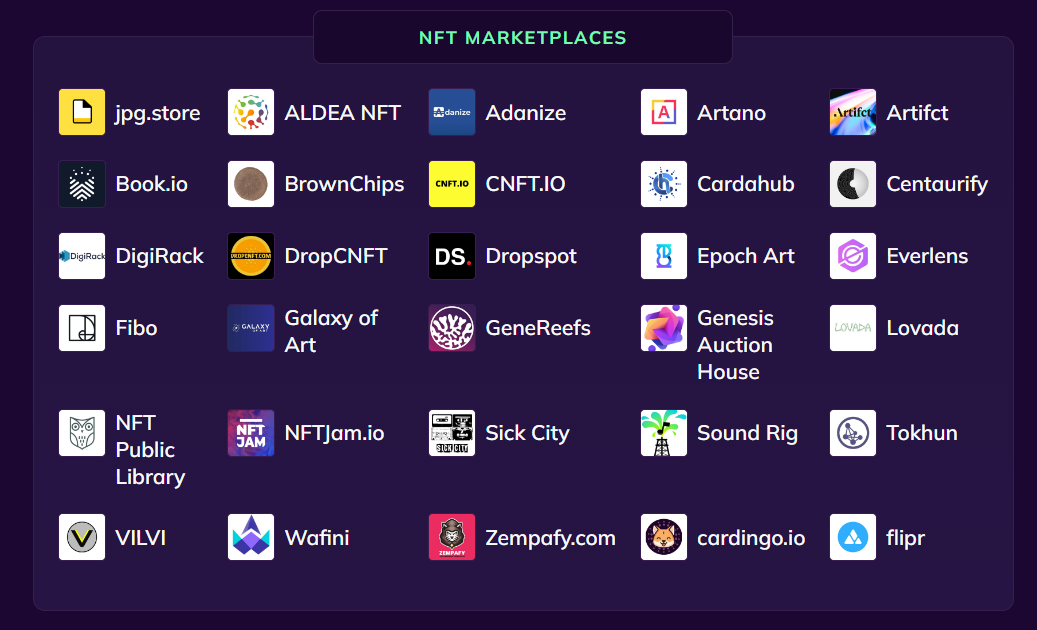Open the GeneReefs coral icon
Screen dimensions: 1037x630
(452, 329)
